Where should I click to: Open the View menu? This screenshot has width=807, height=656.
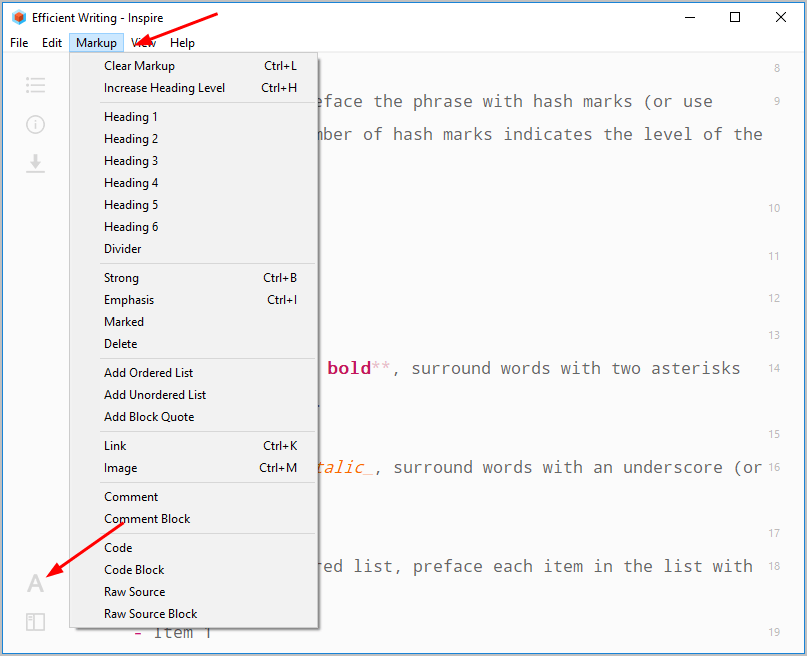point(144,43)
